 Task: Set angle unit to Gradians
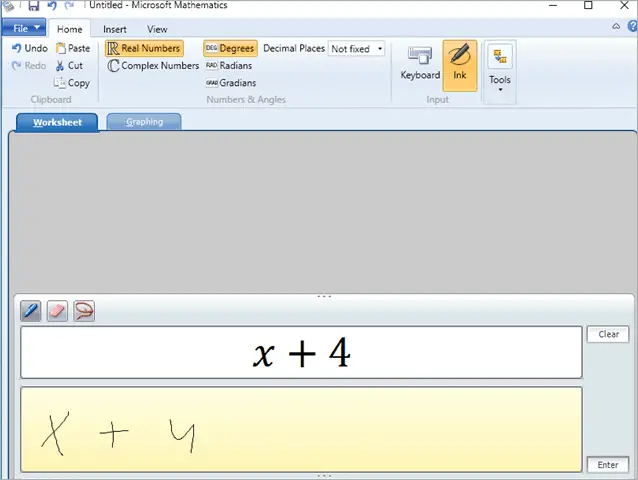point(231,83)
